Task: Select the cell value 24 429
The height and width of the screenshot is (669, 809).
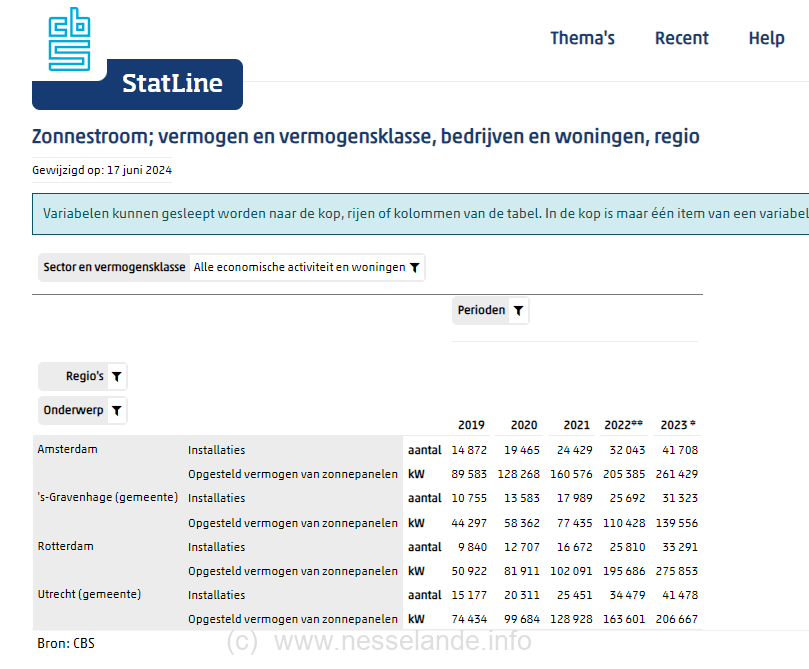Action: (x=574, y=450)
